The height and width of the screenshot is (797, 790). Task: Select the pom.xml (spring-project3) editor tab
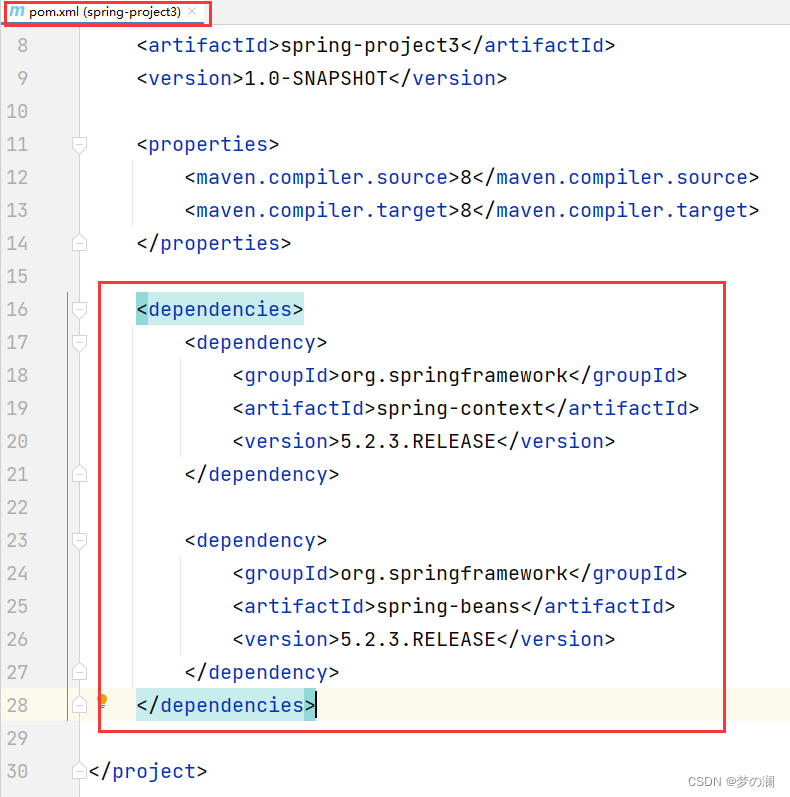(x=104, y=12)
